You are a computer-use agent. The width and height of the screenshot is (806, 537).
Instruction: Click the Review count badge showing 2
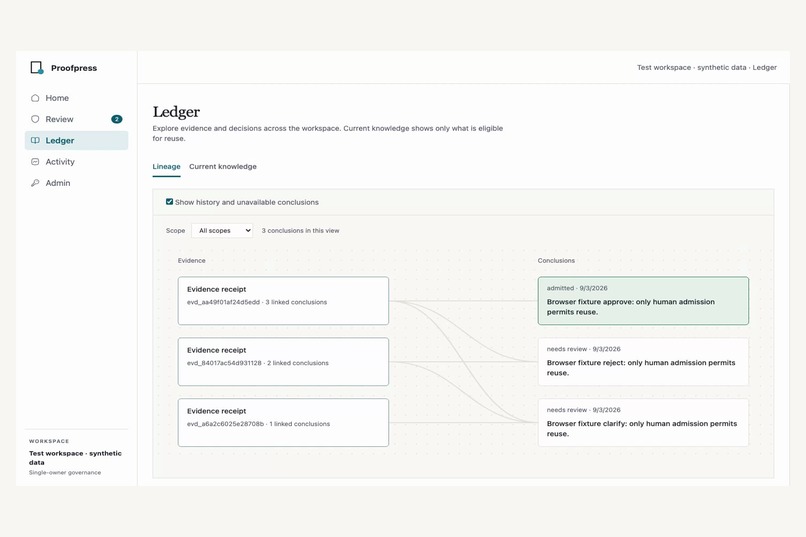117,119
